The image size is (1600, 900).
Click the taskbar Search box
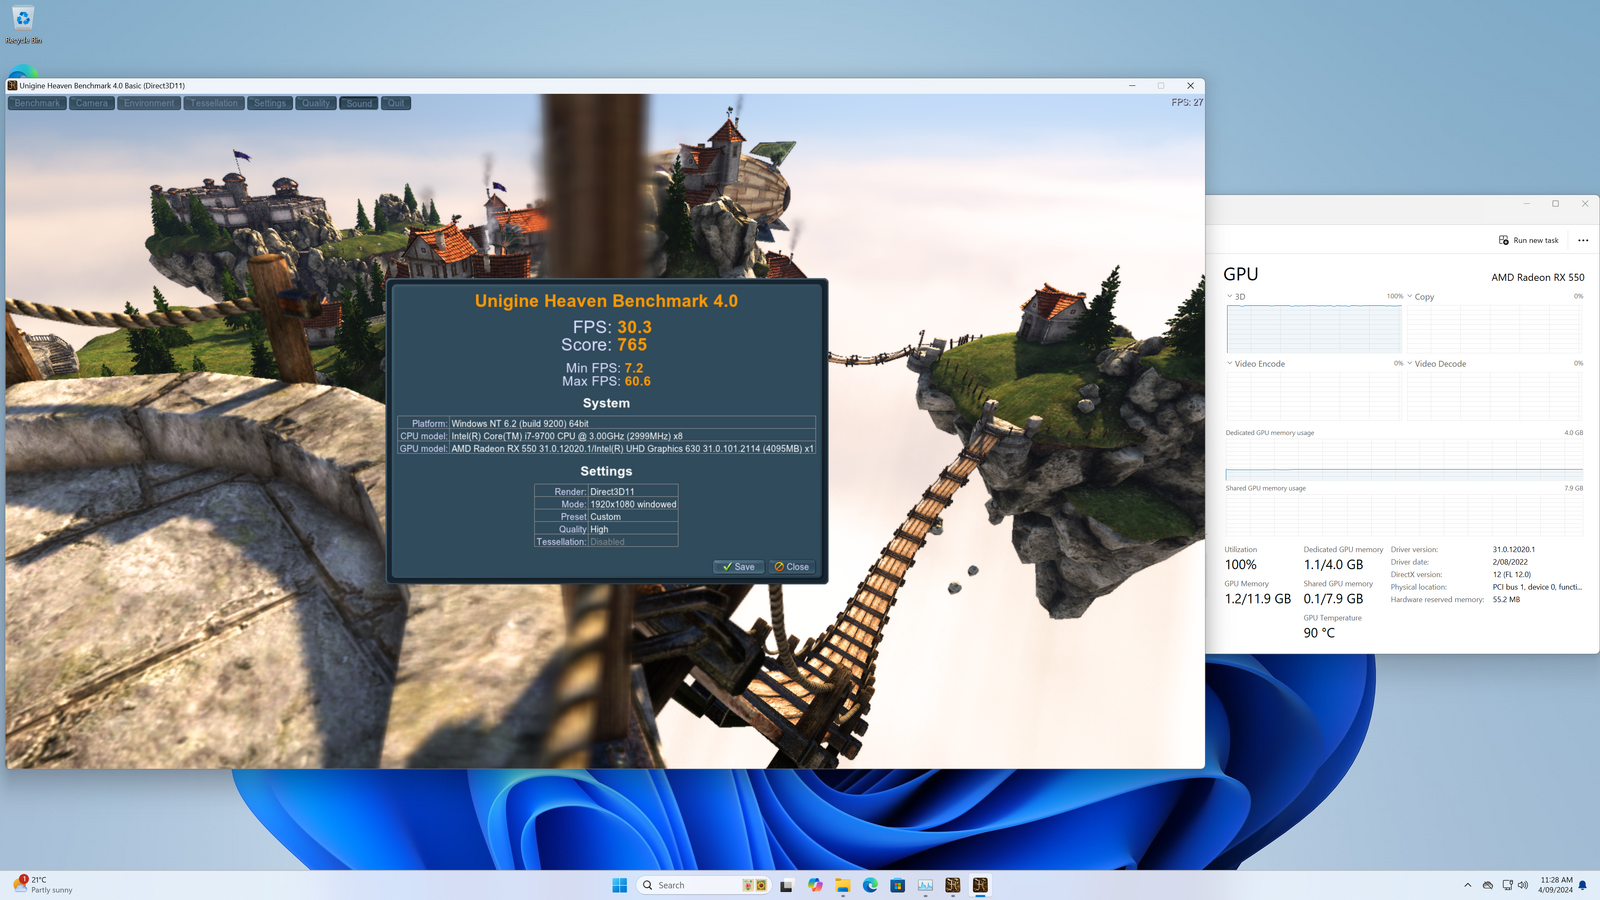click(704, 885)
